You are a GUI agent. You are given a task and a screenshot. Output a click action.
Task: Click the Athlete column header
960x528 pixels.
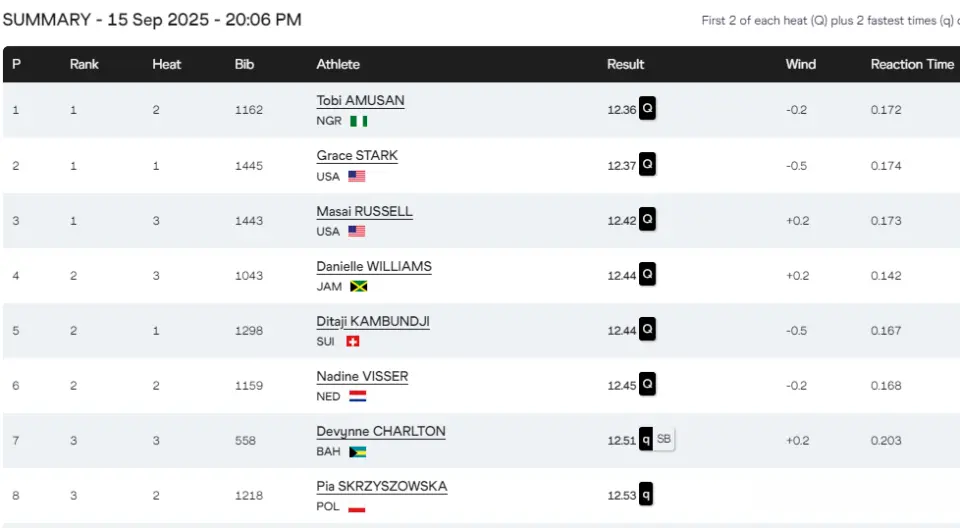coord(338,64)
